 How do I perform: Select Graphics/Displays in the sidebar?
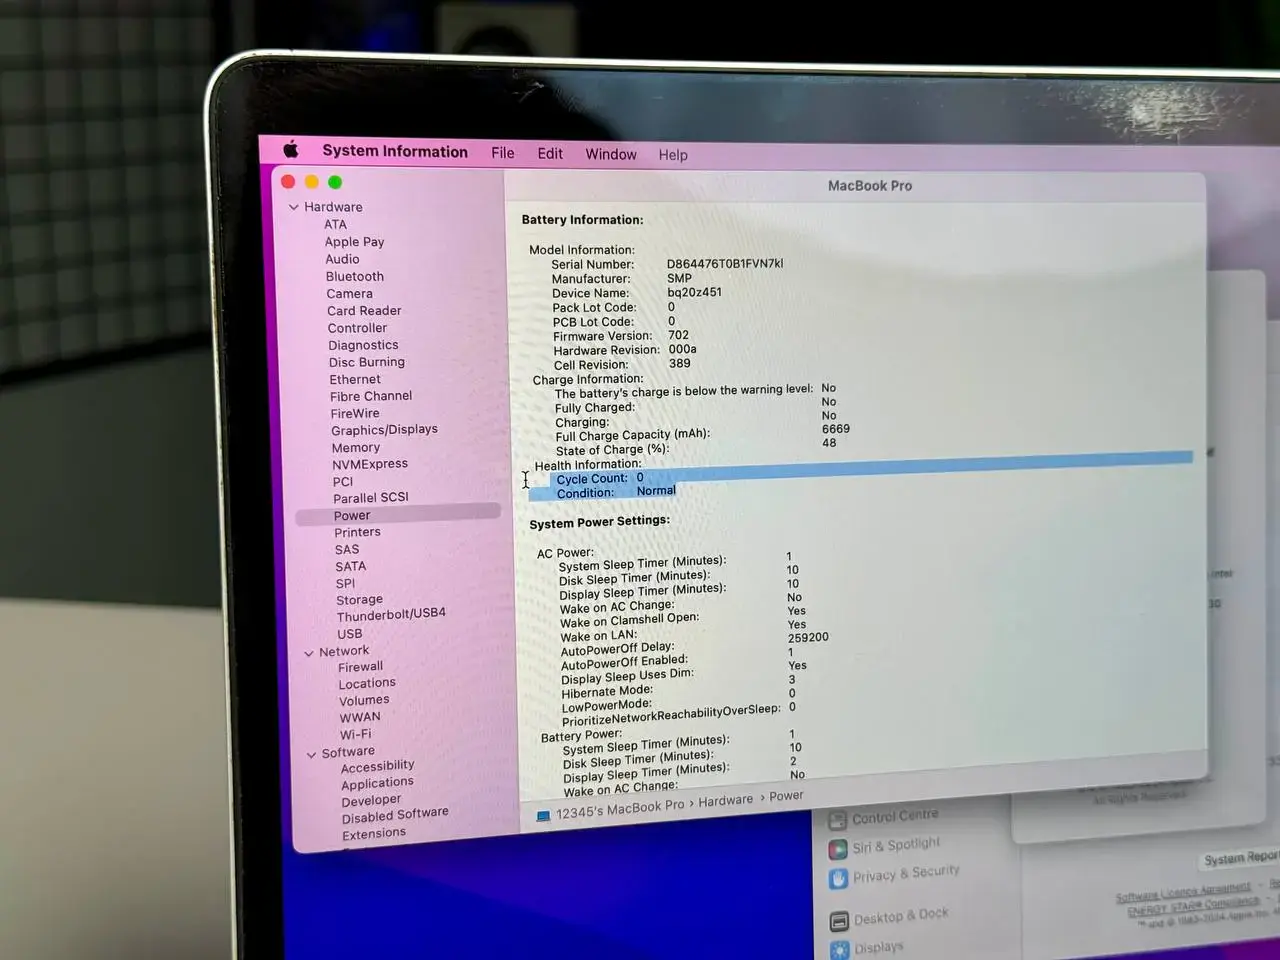click(384, 429)
